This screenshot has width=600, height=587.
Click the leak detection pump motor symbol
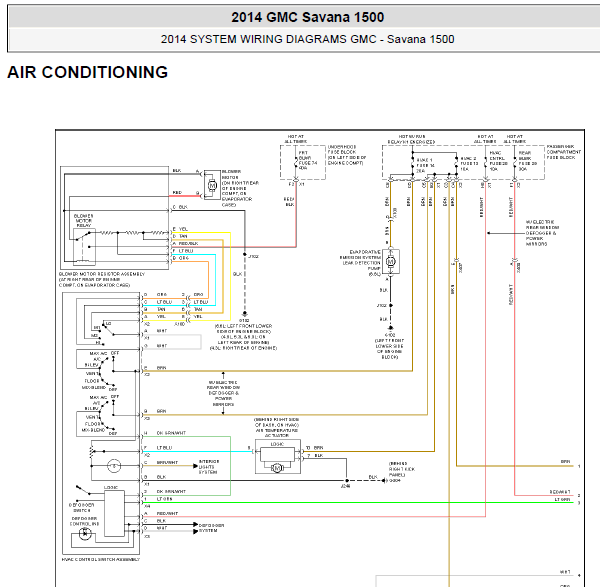(390, 262)
